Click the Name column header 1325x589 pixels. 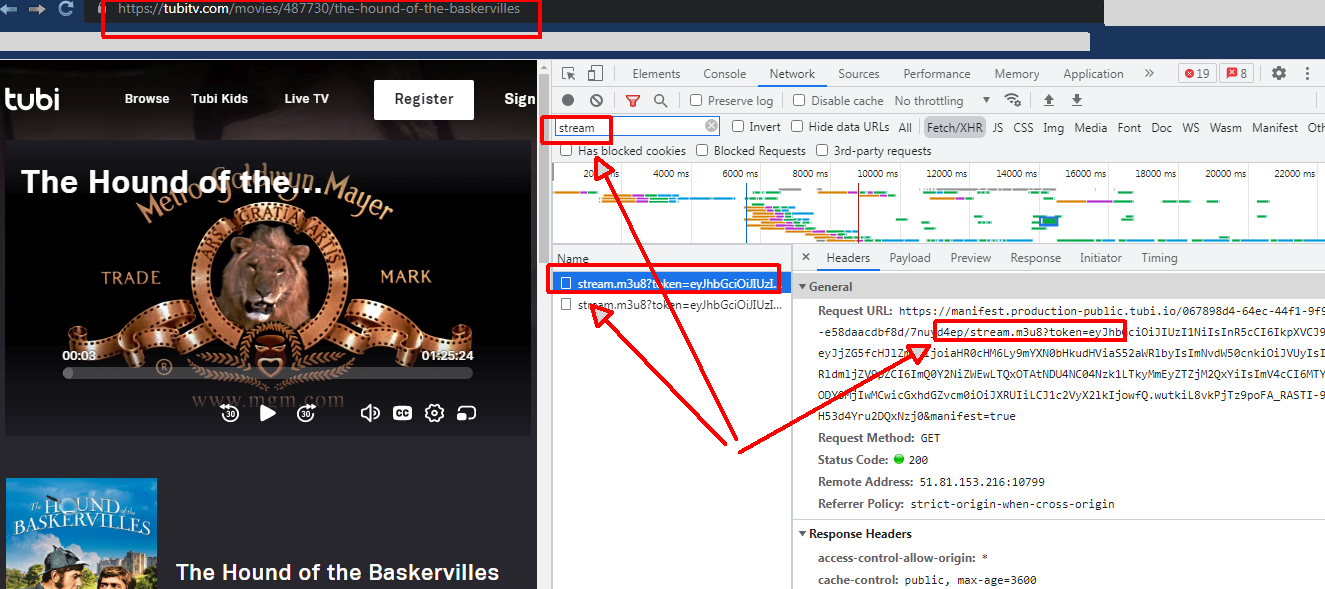point(573,258)
